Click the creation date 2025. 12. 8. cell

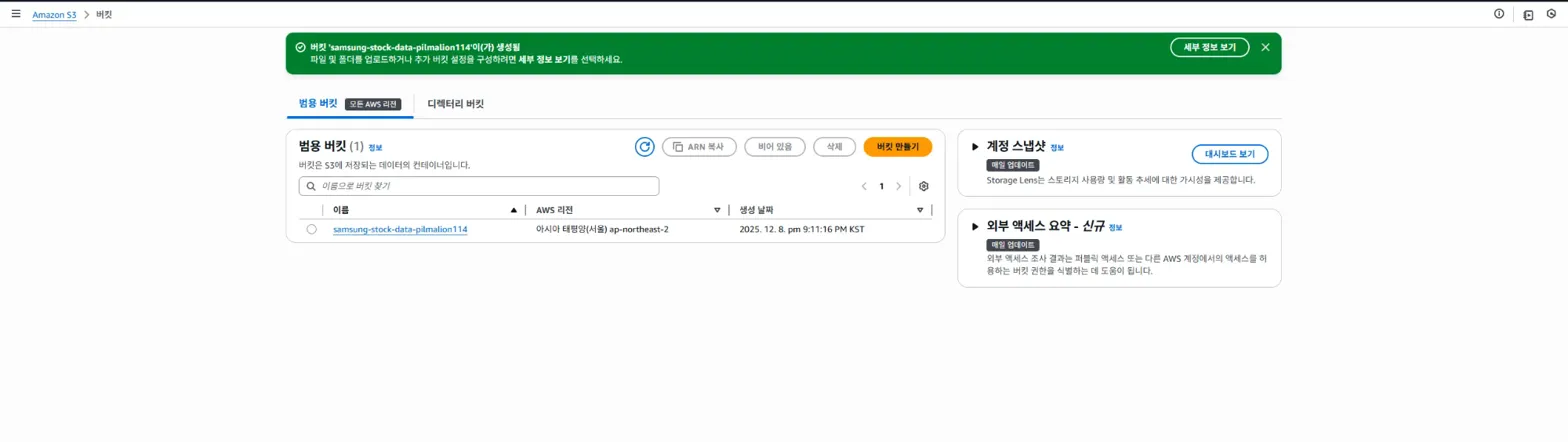(x=801, y=229)
